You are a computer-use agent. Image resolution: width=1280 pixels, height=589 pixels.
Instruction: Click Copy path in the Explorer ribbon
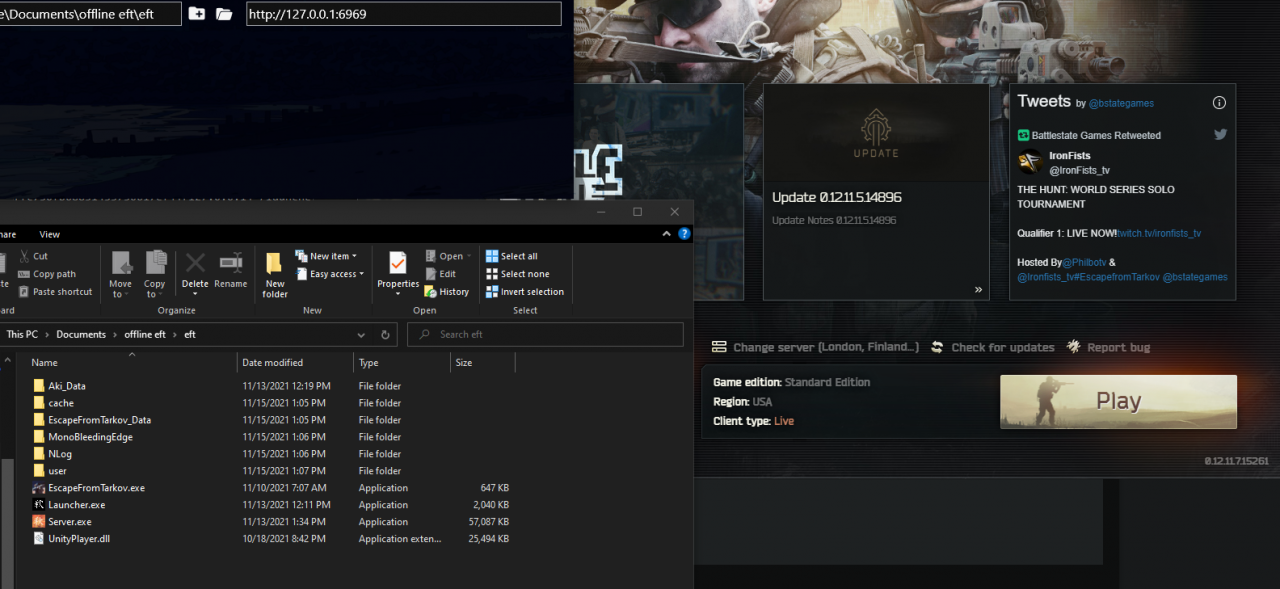pyautogui.click(x=54, y=274)
